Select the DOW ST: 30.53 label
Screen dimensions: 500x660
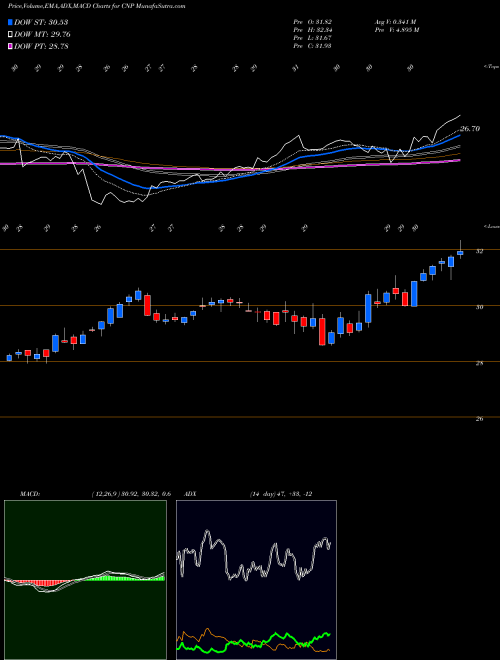click(41, 22)
